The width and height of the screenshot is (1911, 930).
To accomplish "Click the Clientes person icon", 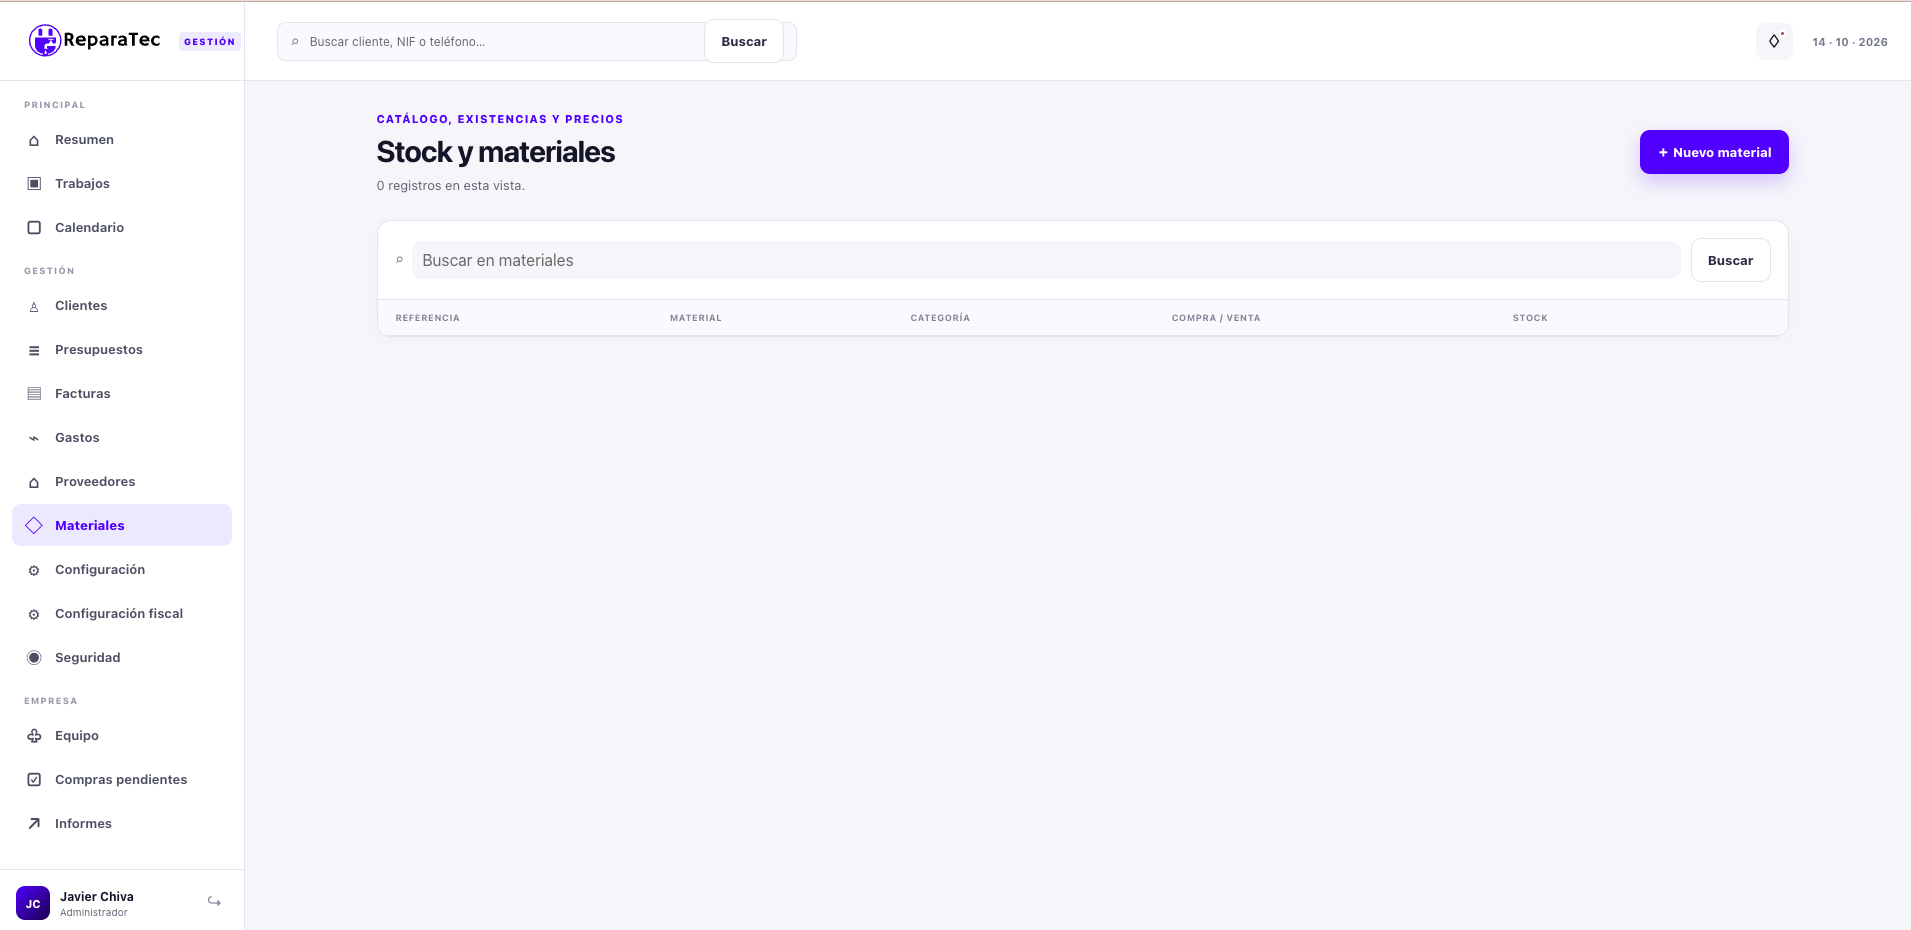I will pos(34,306).
